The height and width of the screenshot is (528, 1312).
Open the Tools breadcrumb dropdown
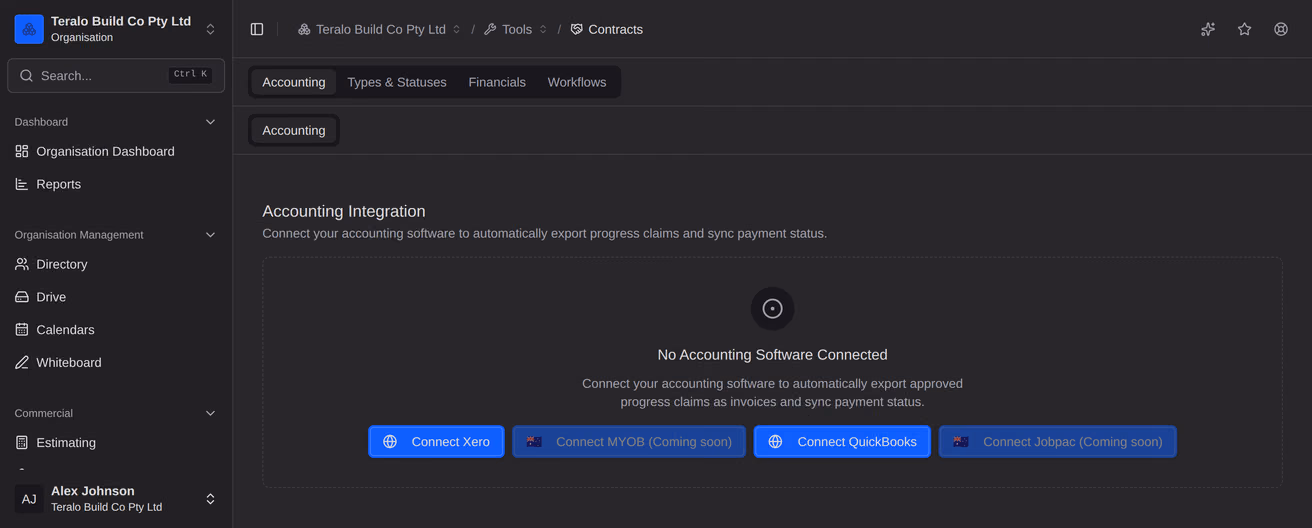543,29
